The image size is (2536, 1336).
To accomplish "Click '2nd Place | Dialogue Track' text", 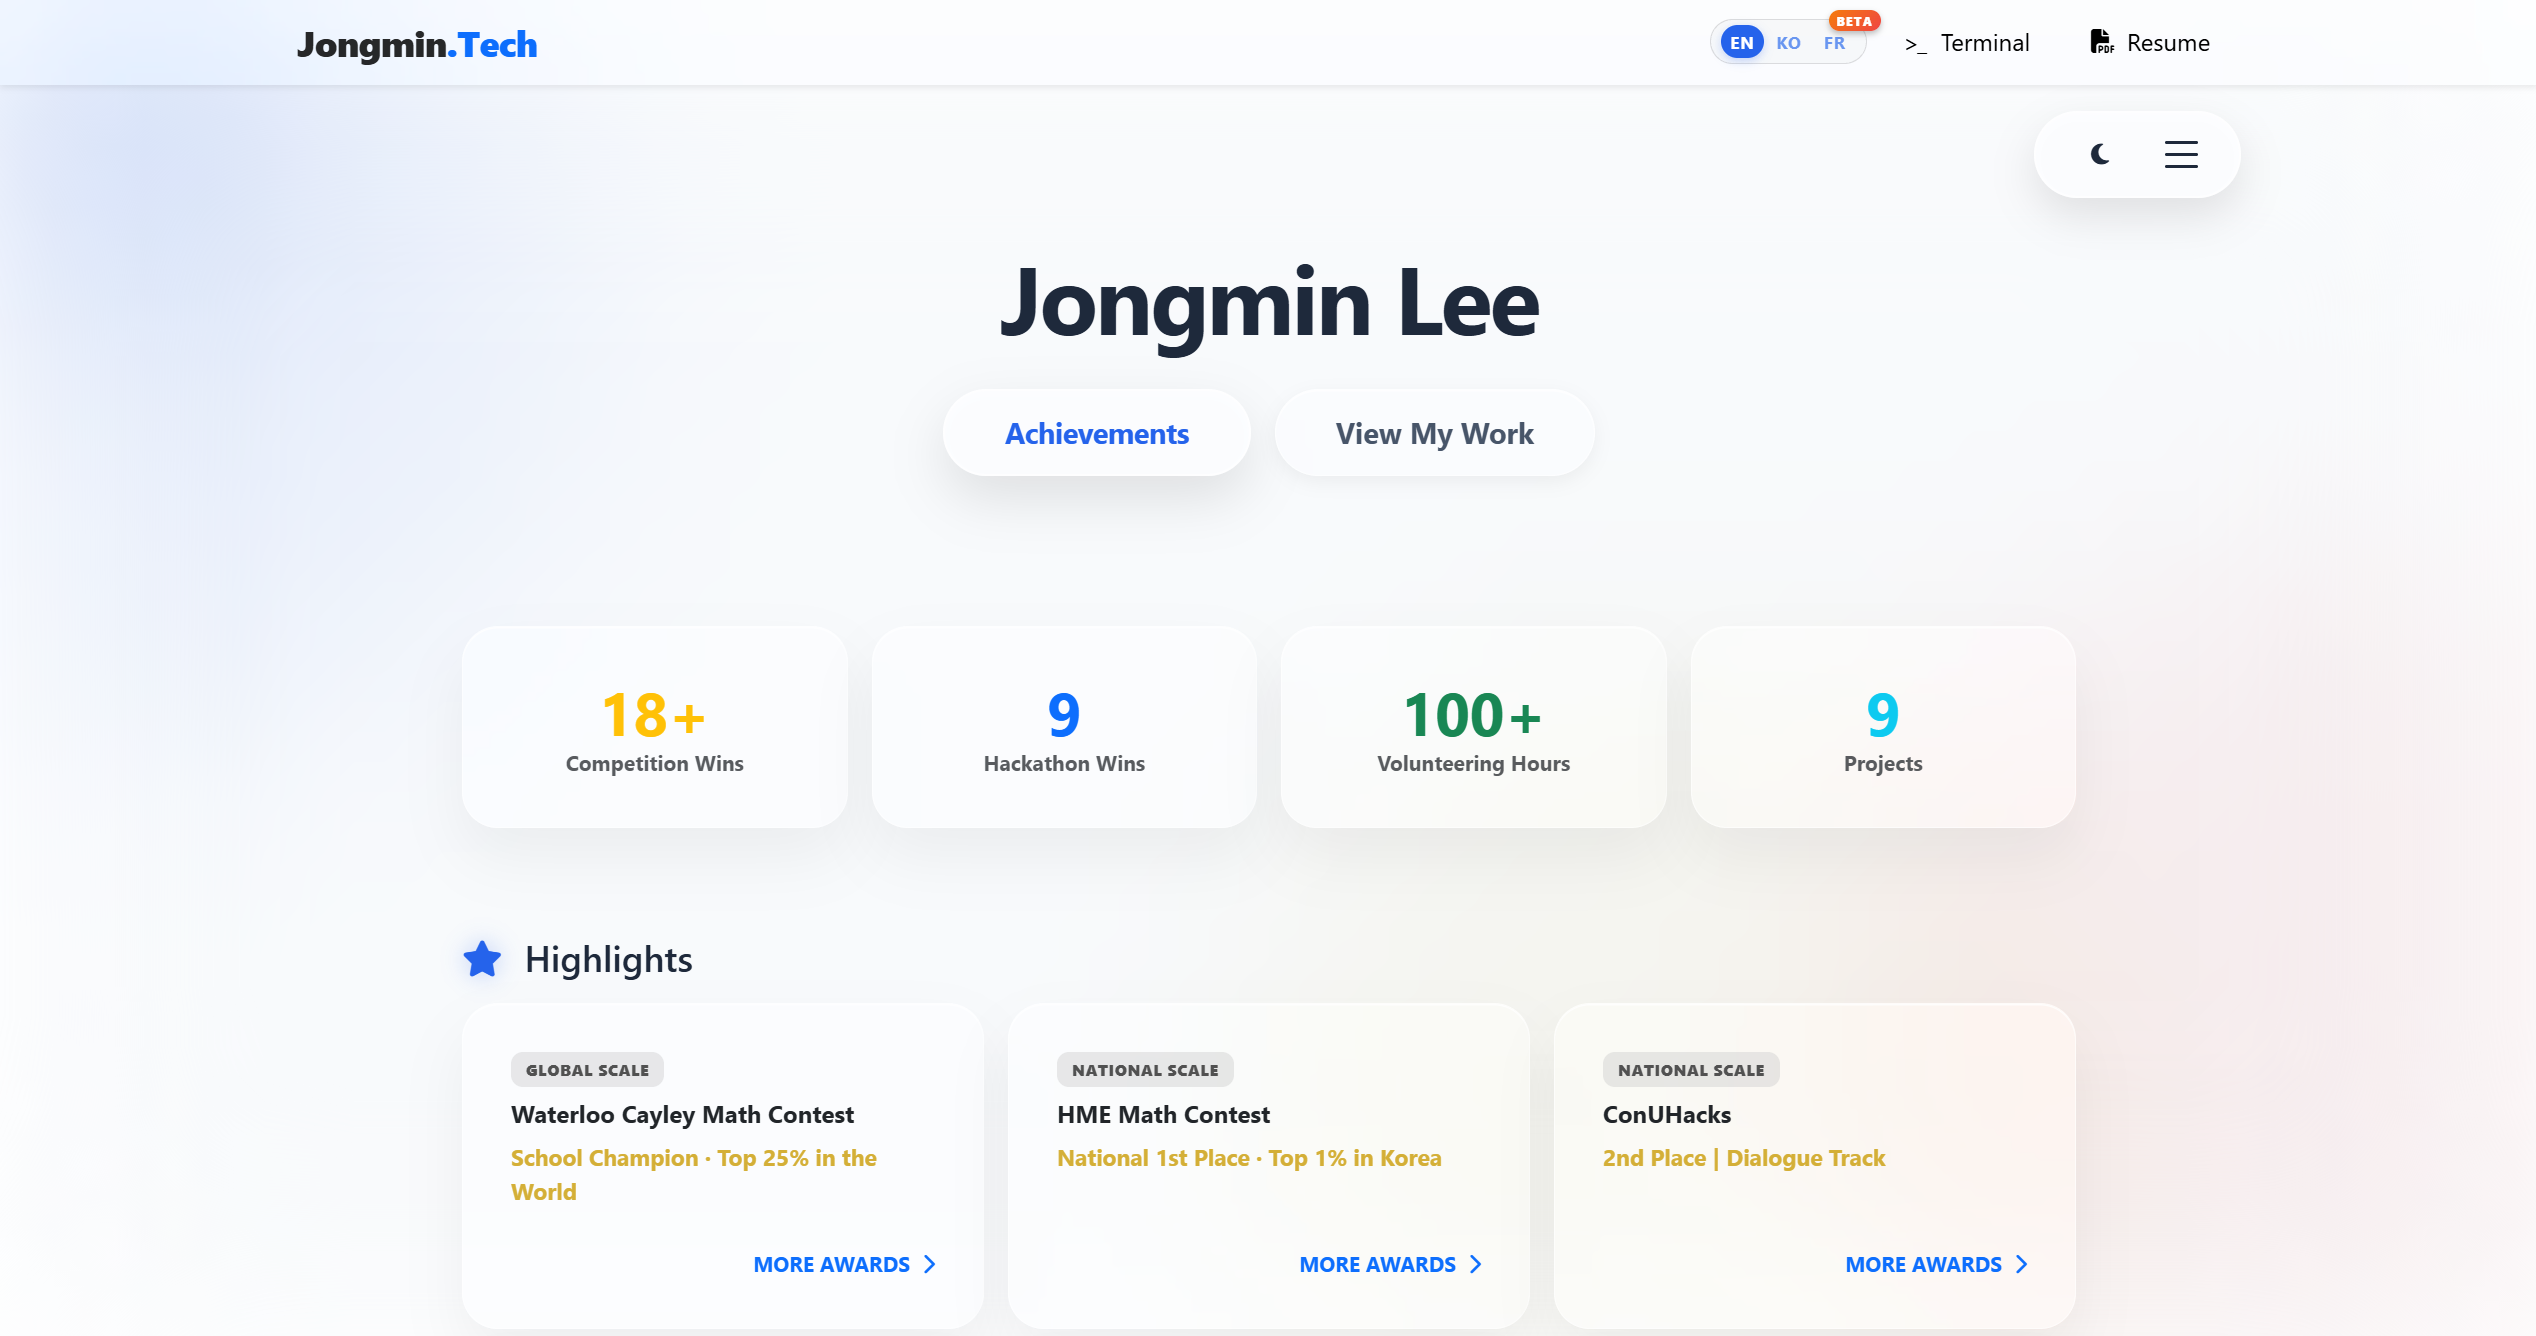I will [x=1744, y=1158].
